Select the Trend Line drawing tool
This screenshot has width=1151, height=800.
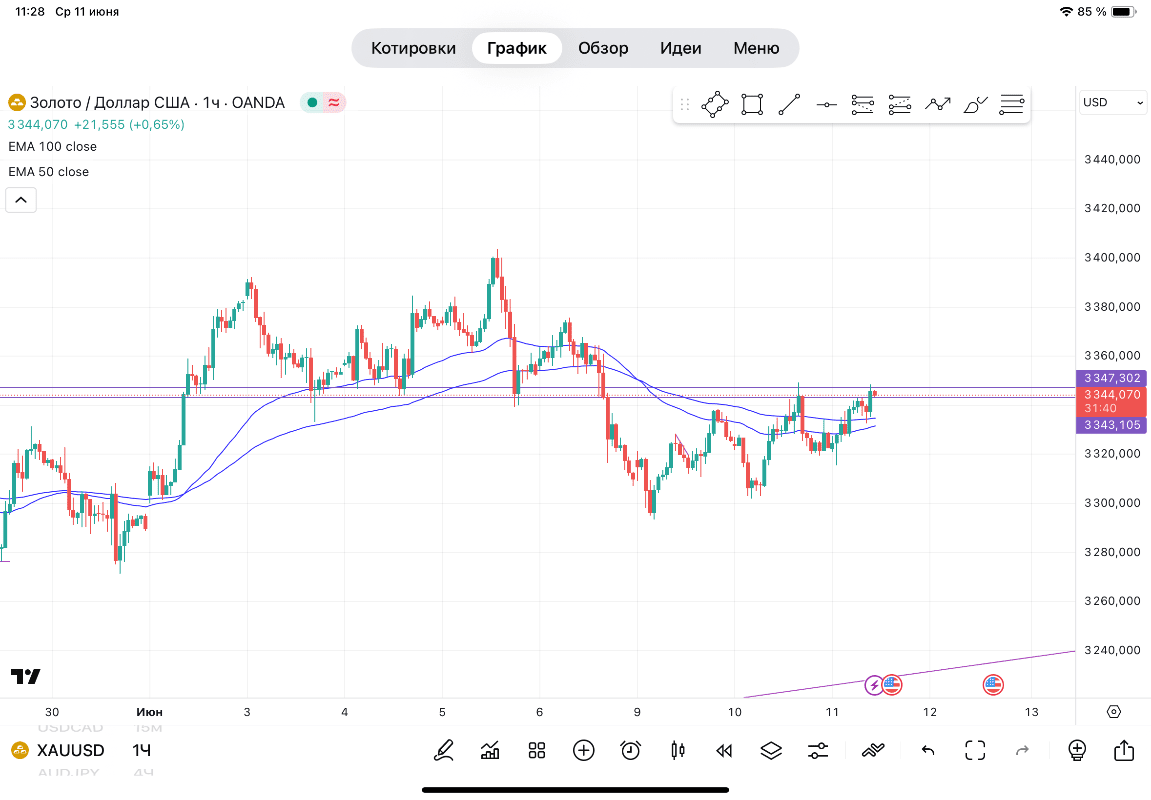[789, 104]
